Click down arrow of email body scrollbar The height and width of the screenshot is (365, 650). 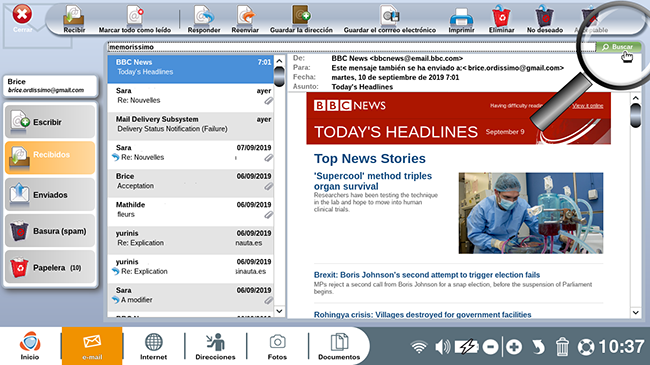tap(635, 312)
